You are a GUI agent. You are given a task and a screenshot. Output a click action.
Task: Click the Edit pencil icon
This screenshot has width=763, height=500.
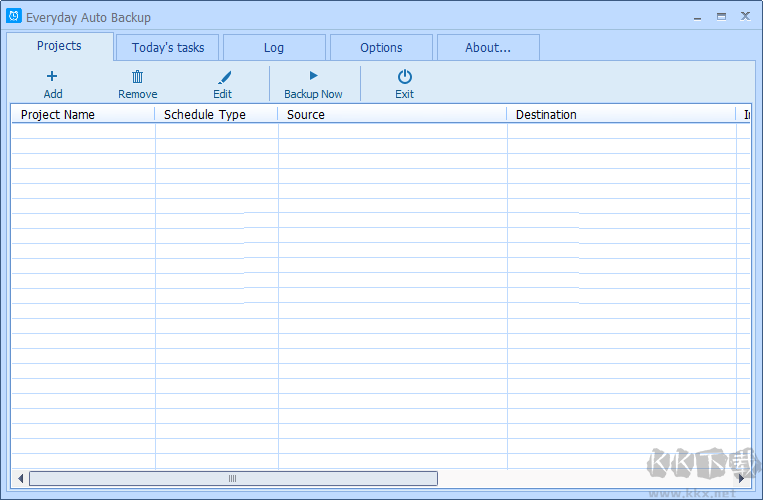[x=223, y=76]
